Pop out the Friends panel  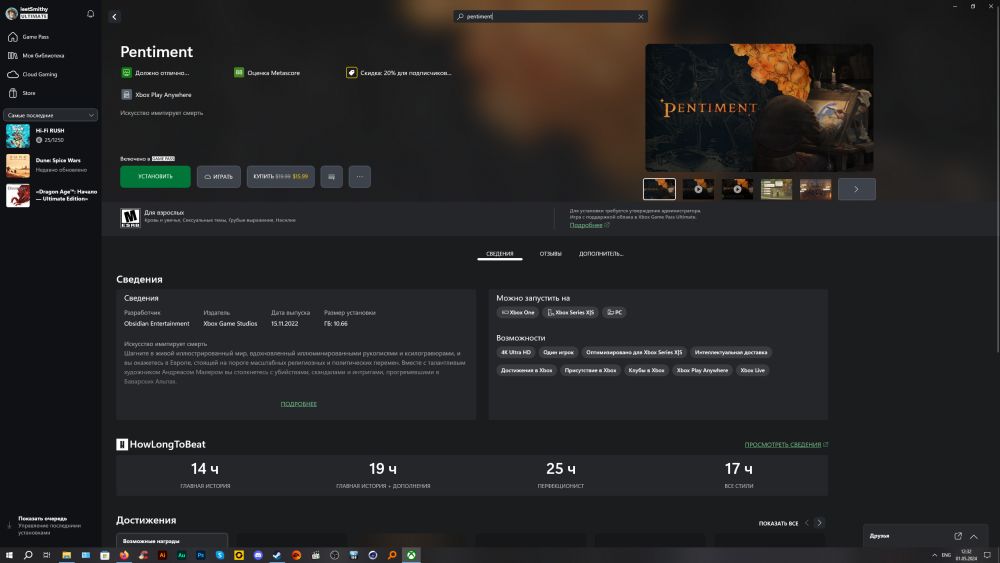click(958, 536)
